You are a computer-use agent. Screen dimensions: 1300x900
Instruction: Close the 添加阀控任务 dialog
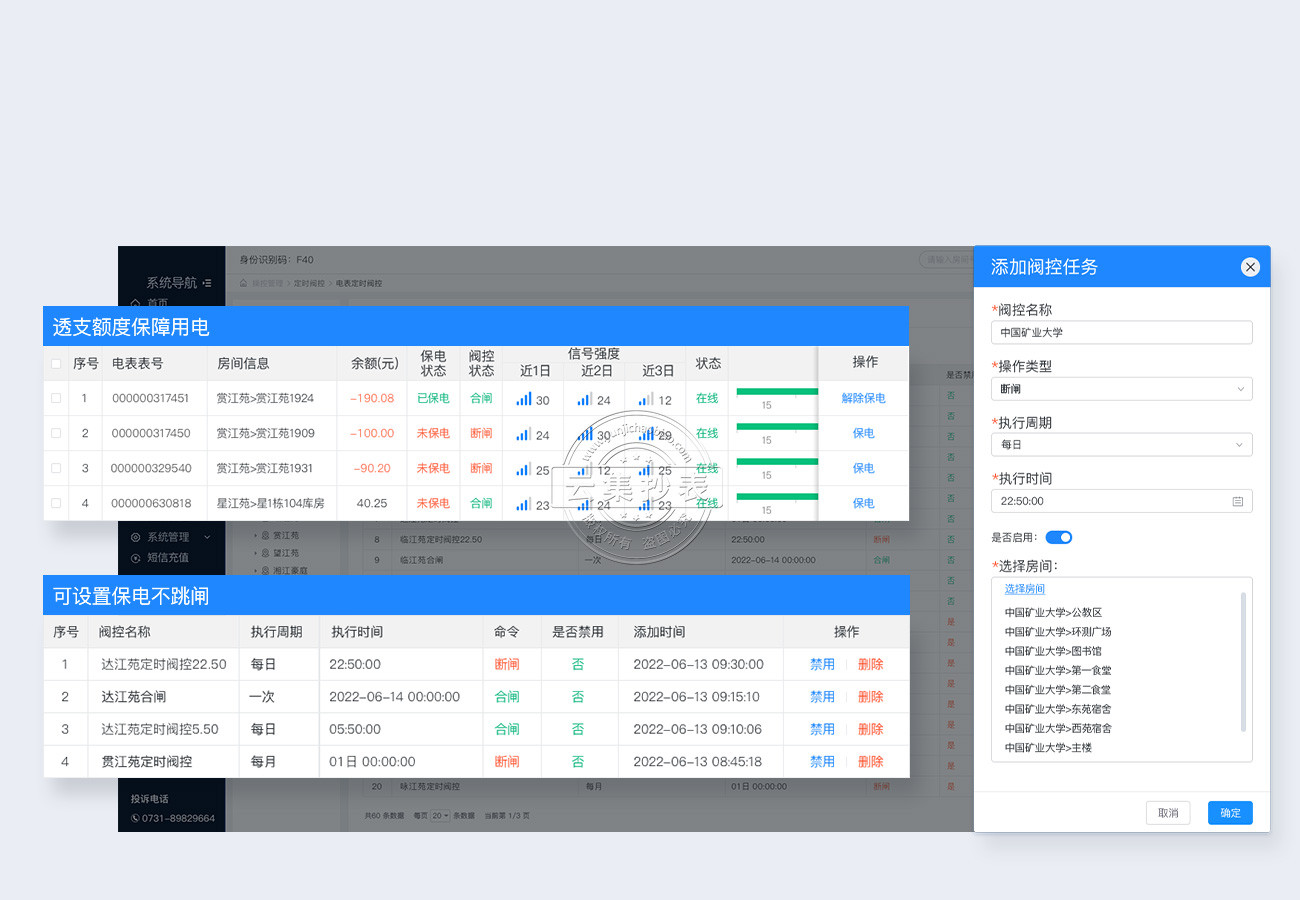pyautogui.click(x=1249, y=267)
